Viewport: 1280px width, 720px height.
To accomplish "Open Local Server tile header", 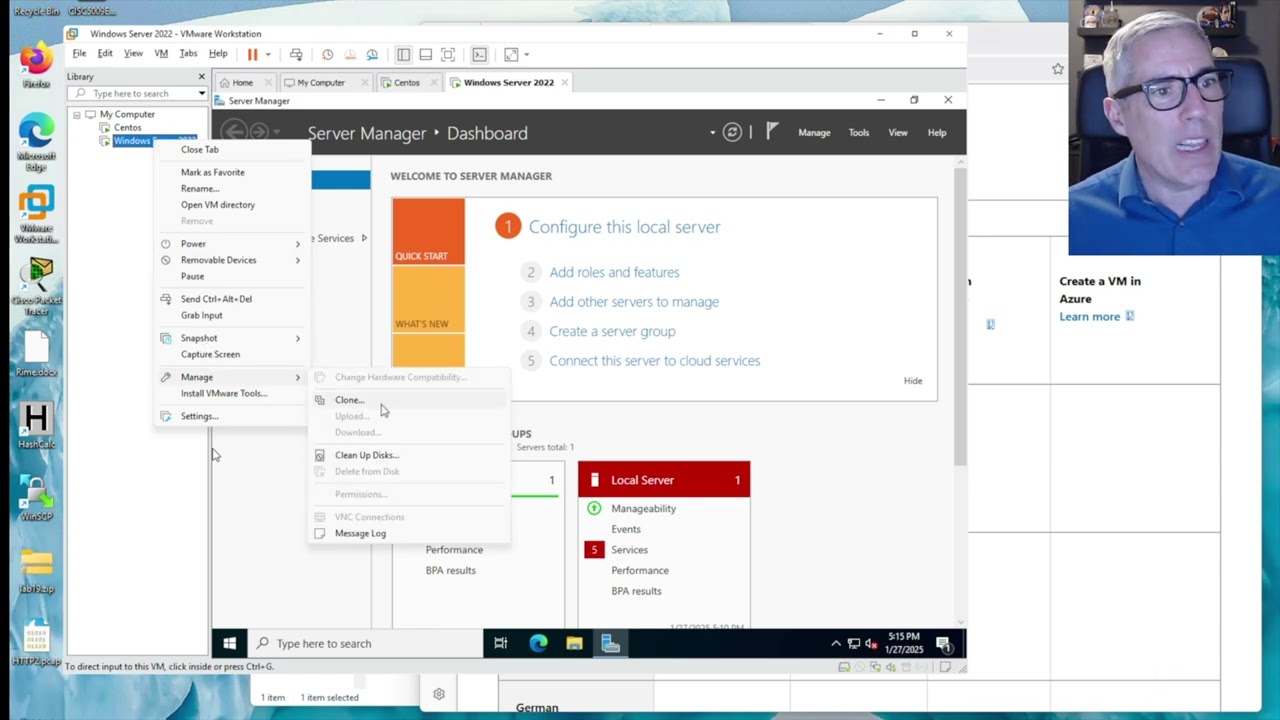I will [664, 480].
